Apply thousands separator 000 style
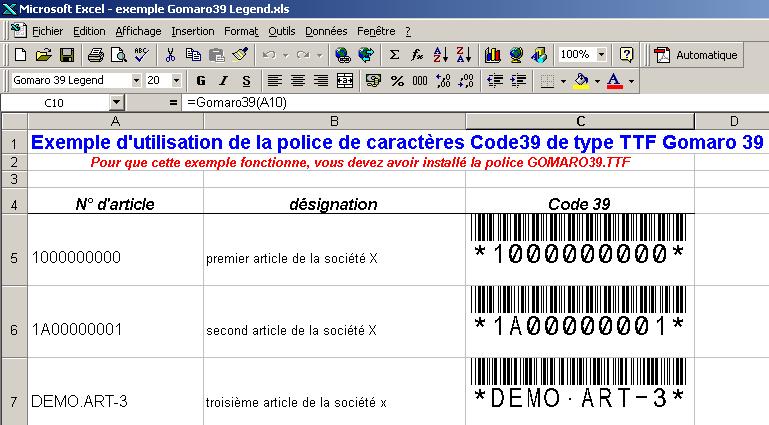 click(420, 80)
